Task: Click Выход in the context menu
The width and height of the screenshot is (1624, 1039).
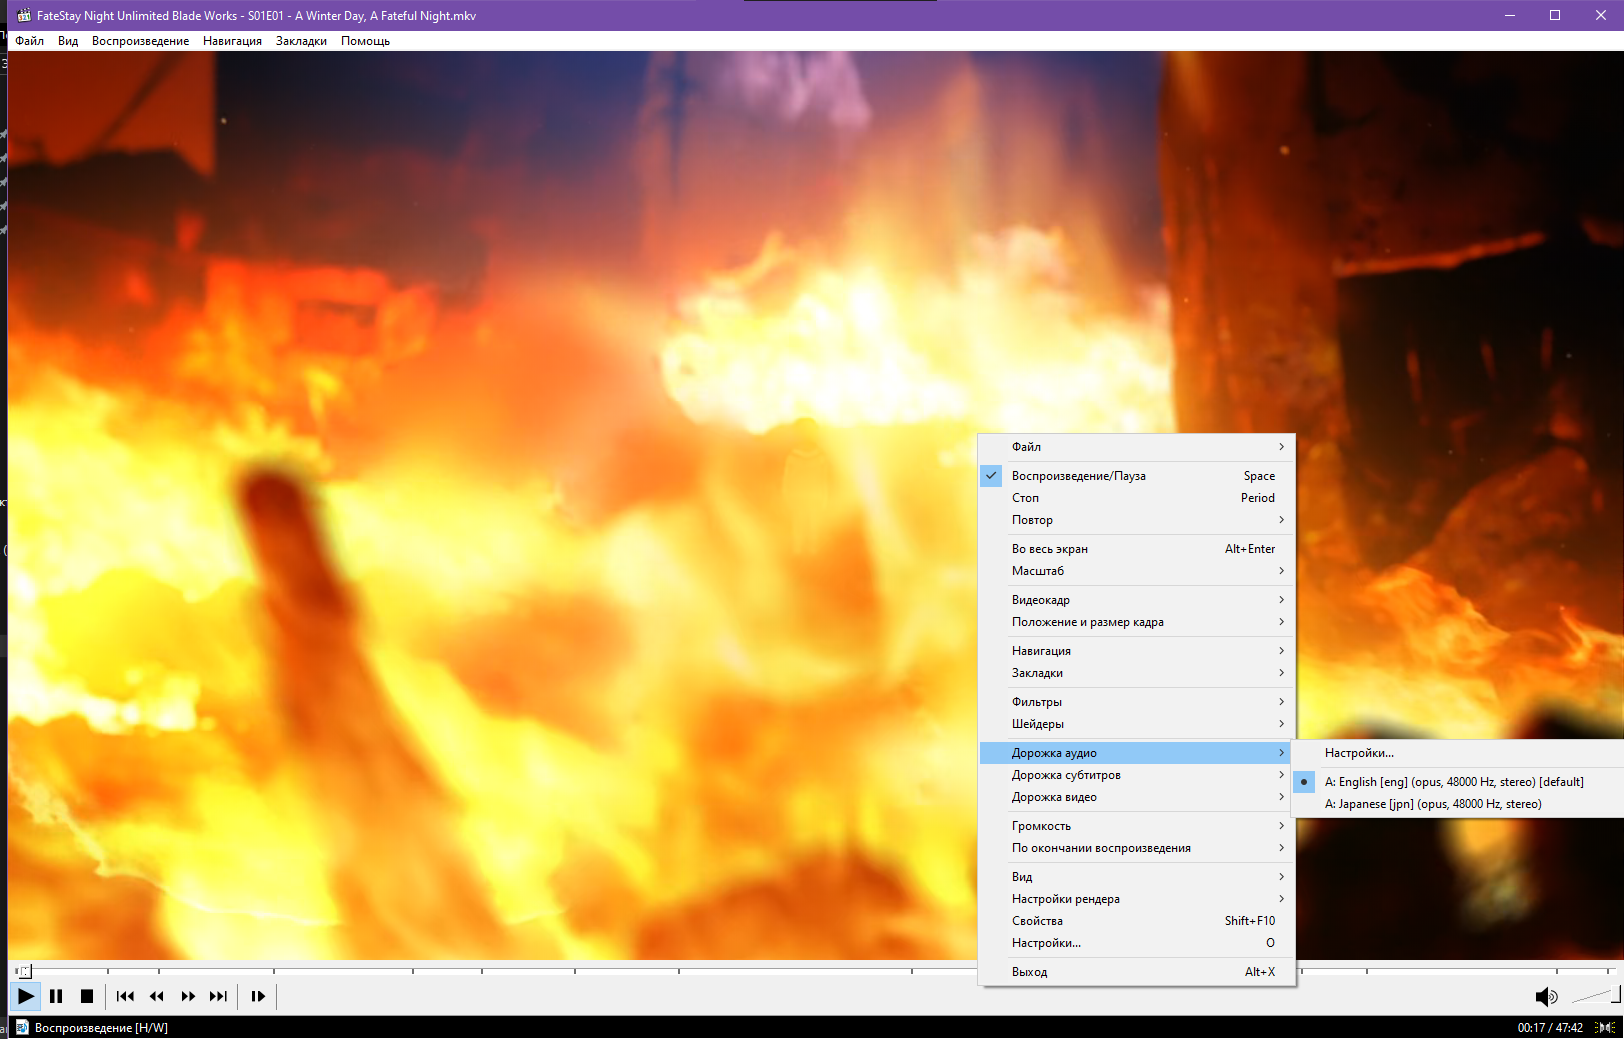Action: [x=1029, y=972]
